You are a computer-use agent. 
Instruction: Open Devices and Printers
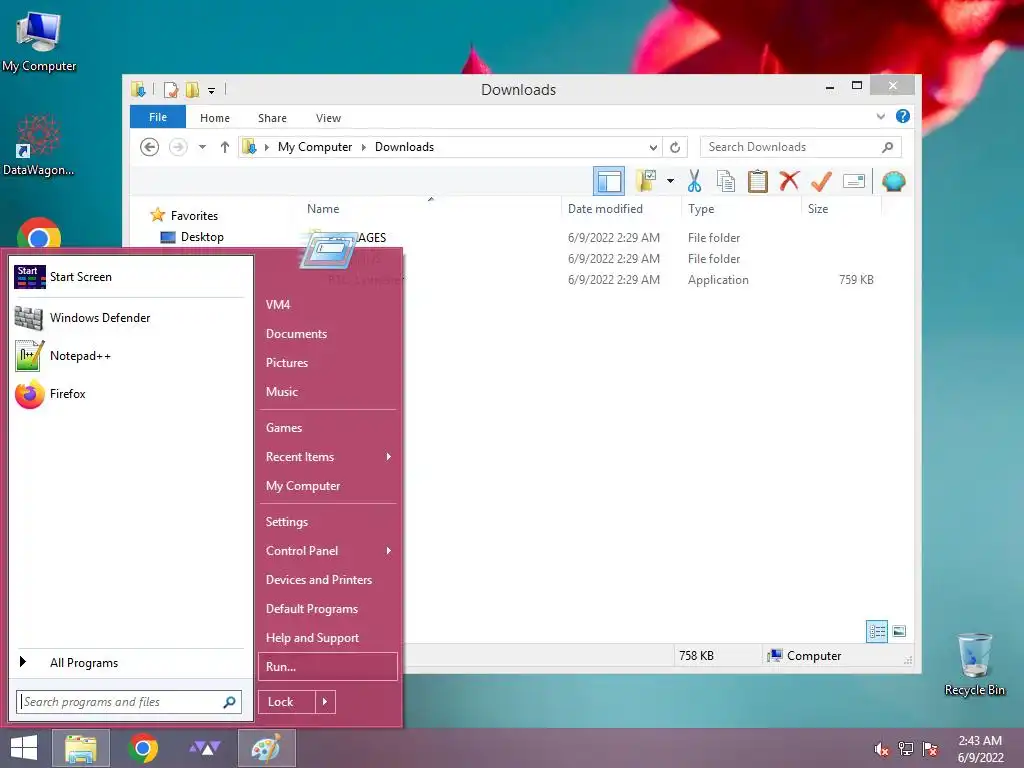pyautogui.click(x=327, y=580)
